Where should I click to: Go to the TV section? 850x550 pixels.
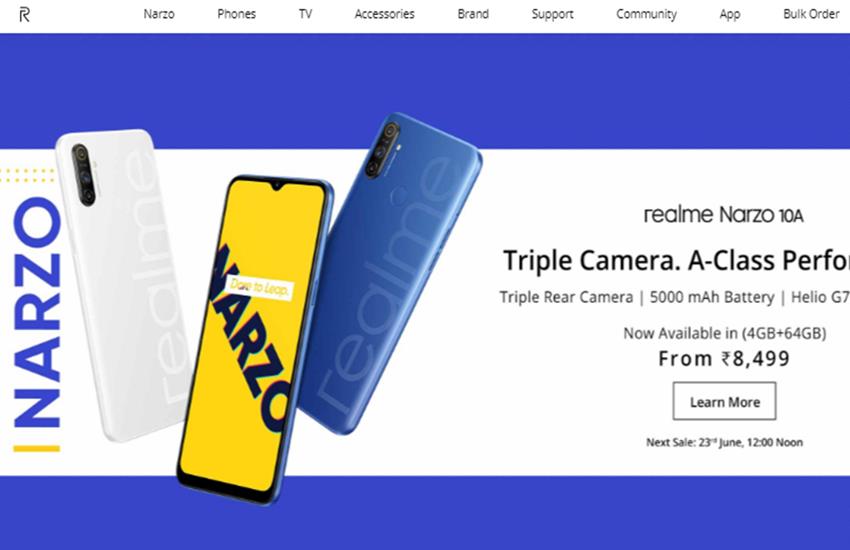click(305, 14)
